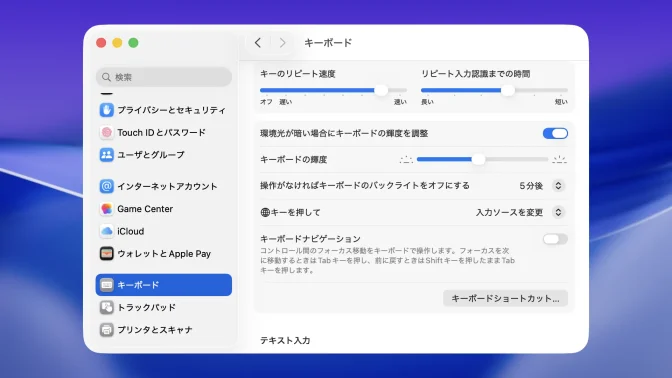Select プライバシーとセキュリティ in sidebar
Image resolution: width=672 pixels, height=378 pixels.
click(164, 110)
